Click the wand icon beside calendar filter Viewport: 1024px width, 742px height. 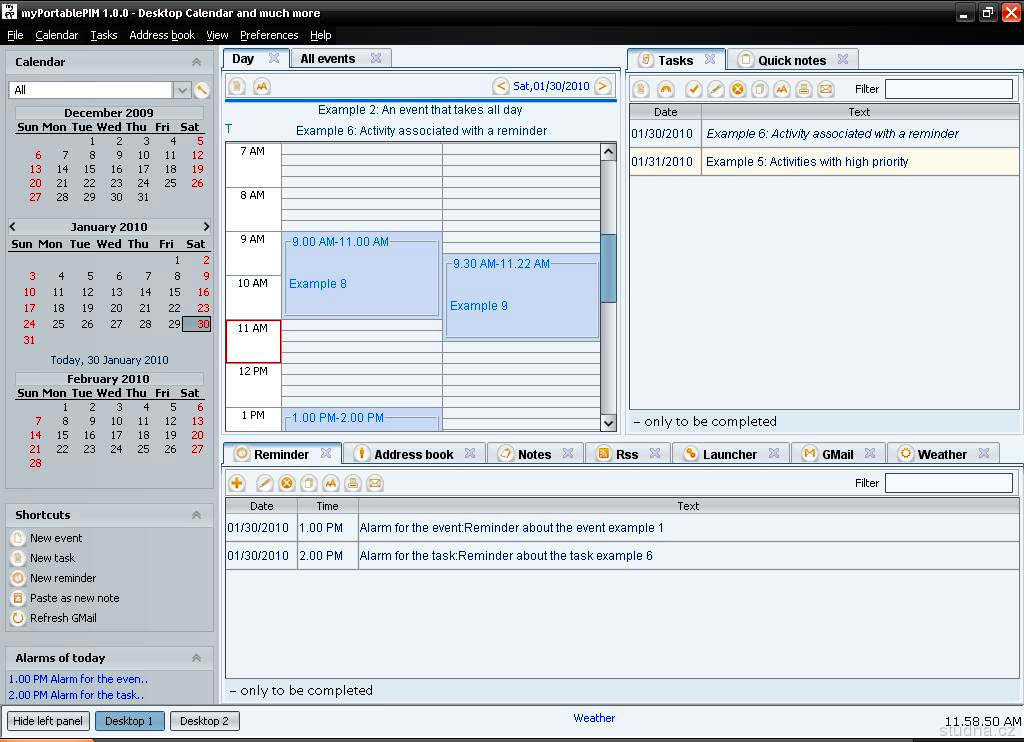pos(202,90)
